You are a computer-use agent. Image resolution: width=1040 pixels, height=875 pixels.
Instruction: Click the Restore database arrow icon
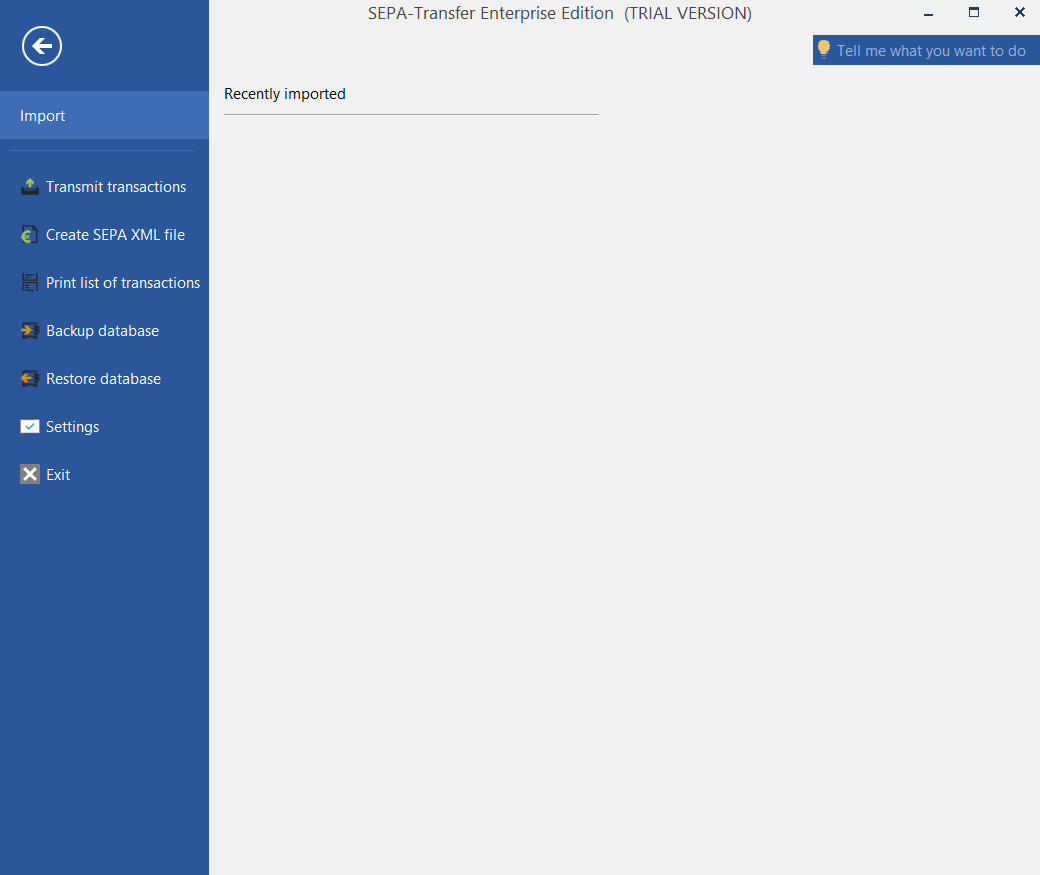click(x=29, y=379)
